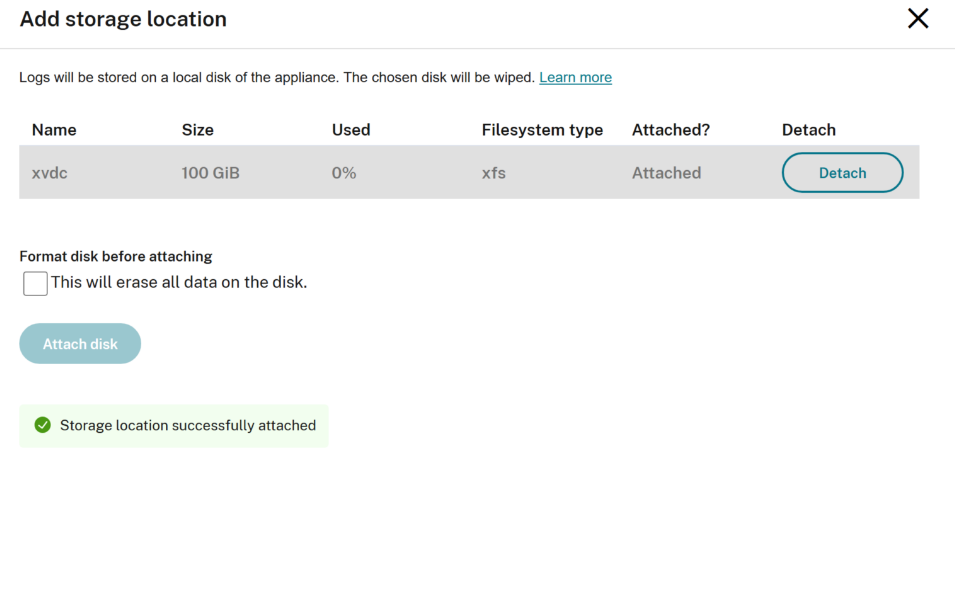This screenshot has width=955, height=613.
Task: Enable the format disk checkbox
Action: click(x=35, y=283)
